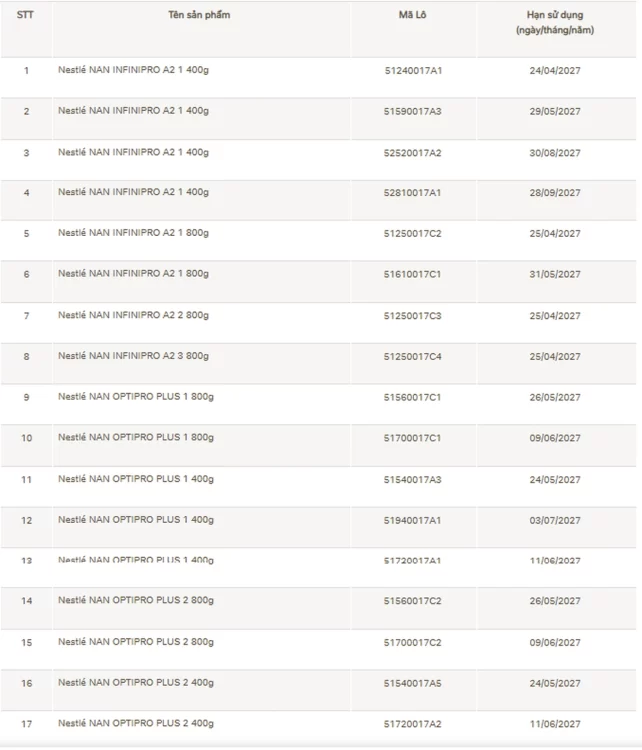Click the "STT" column header
The width and height of the screenshot is (642, 750).
click(26, 15)
